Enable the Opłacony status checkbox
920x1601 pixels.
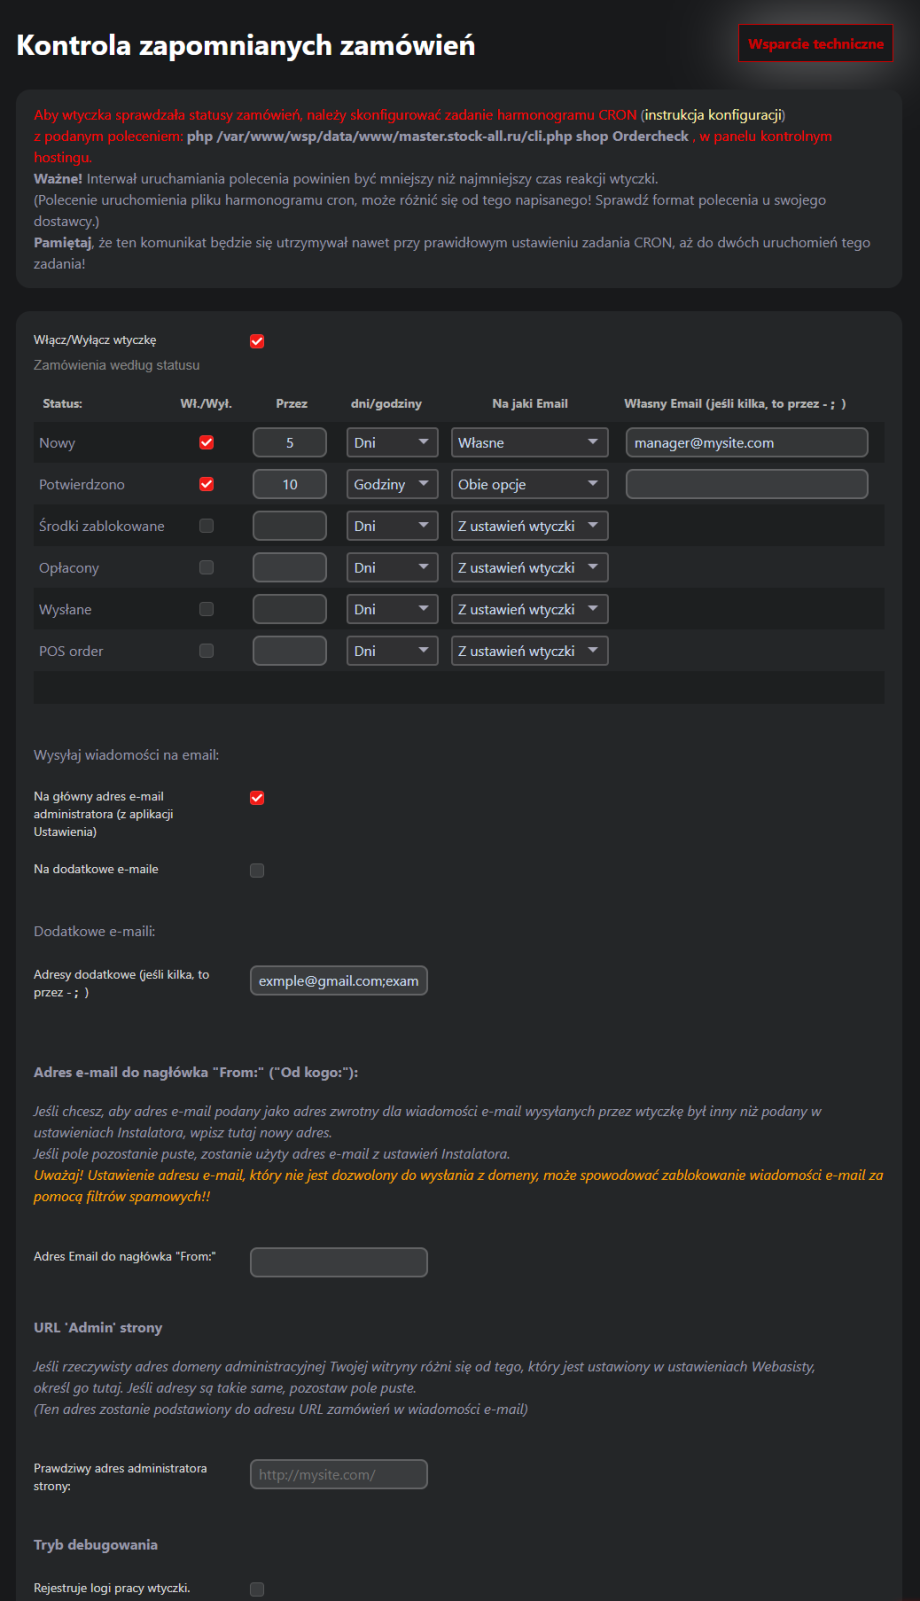coord(207,568)
